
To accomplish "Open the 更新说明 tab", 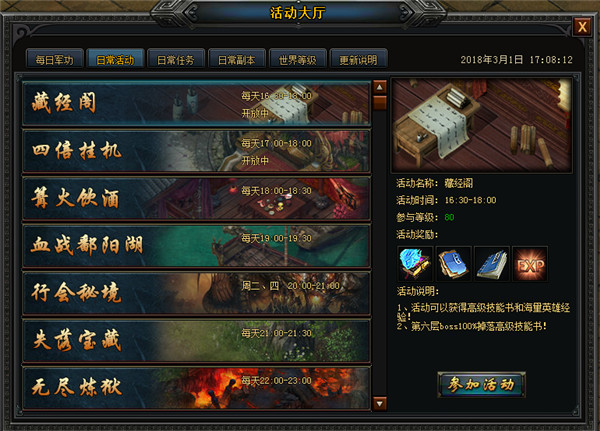I will (359, 59).
